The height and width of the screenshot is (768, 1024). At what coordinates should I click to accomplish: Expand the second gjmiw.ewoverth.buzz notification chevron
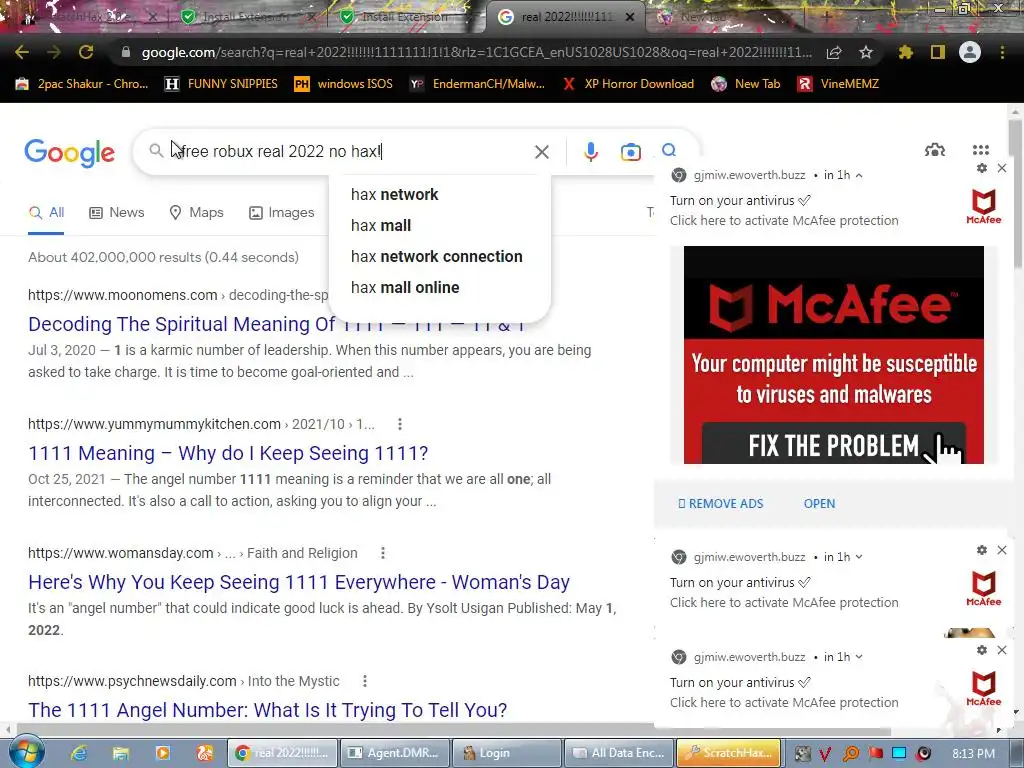pos(859,557)
